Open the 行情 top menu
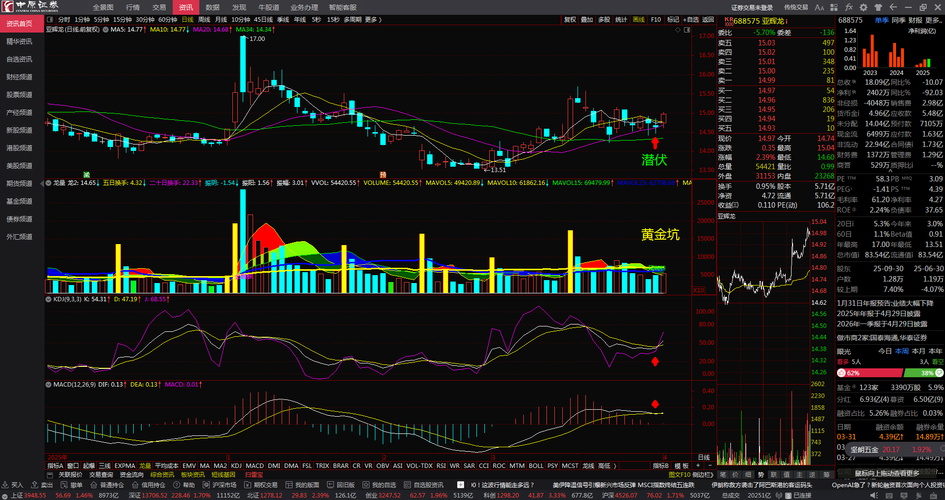The width and height of the screenshot is (945, 500). (x=133, y=7)
